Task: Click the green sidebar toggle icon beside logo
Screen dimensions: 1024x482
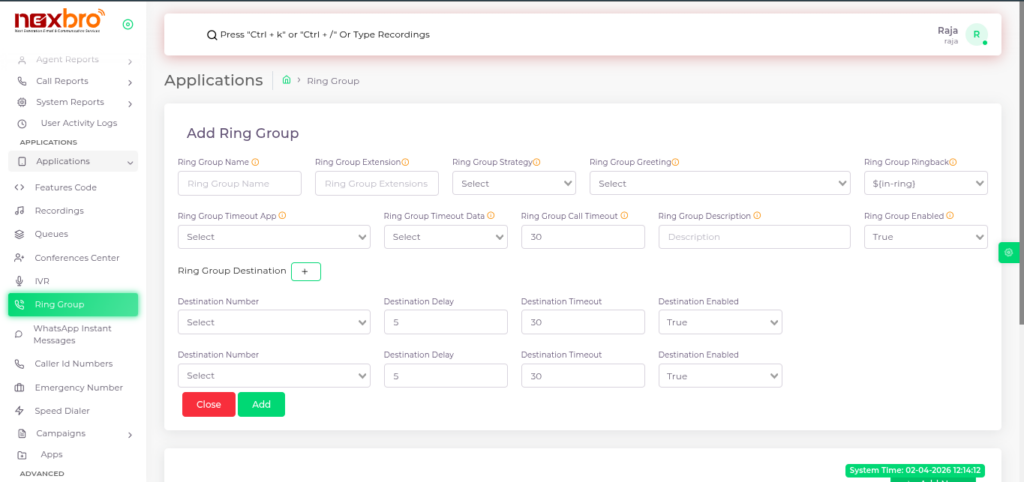Action: coord(127,24)
